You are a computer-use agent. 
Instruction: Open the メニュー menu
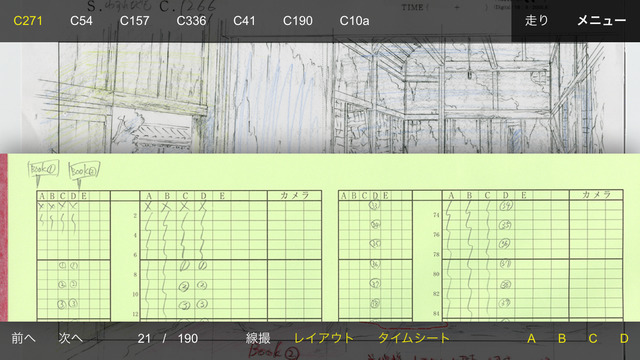601,20
